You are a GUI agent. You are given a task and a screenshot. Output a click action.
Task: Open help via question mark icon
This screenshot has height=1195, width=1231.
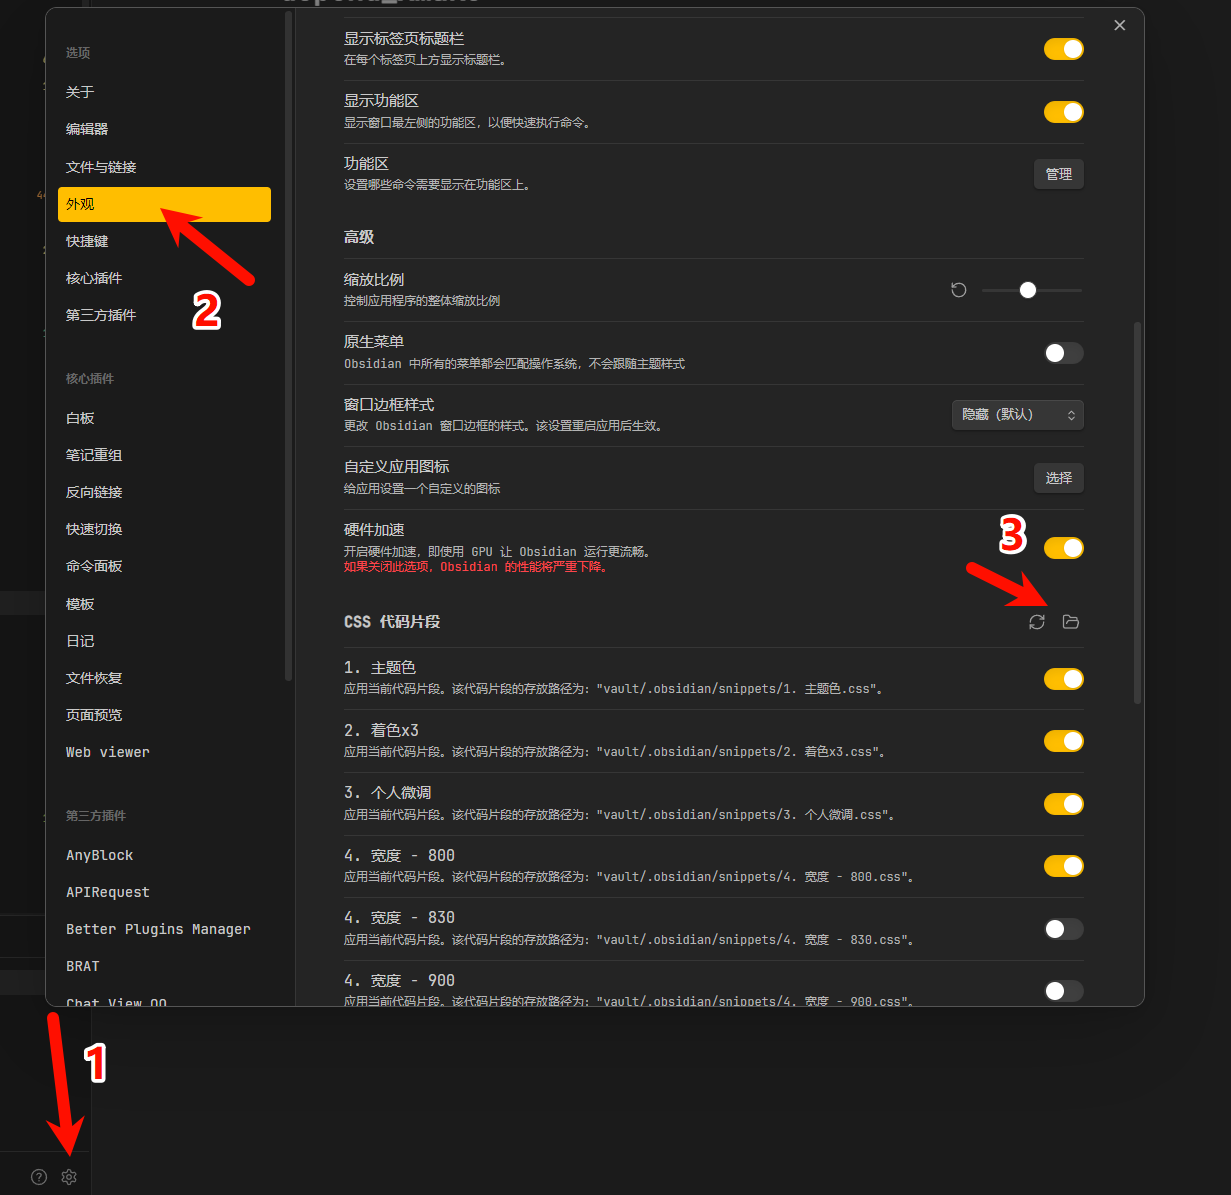[x=39, y=1177]
